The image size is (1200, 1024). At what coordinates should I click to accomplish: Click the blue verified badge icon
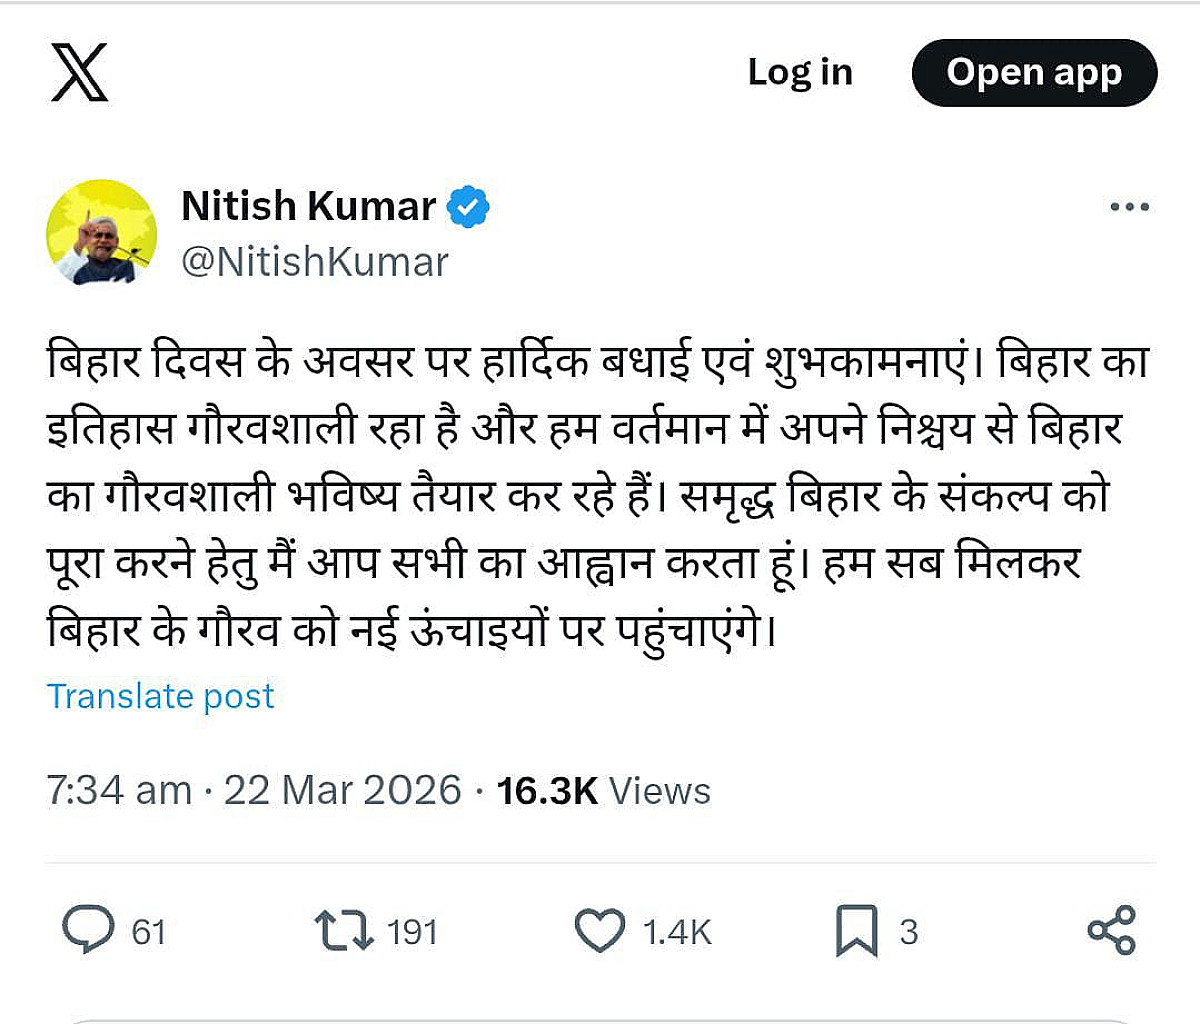[x=467, y=207]
